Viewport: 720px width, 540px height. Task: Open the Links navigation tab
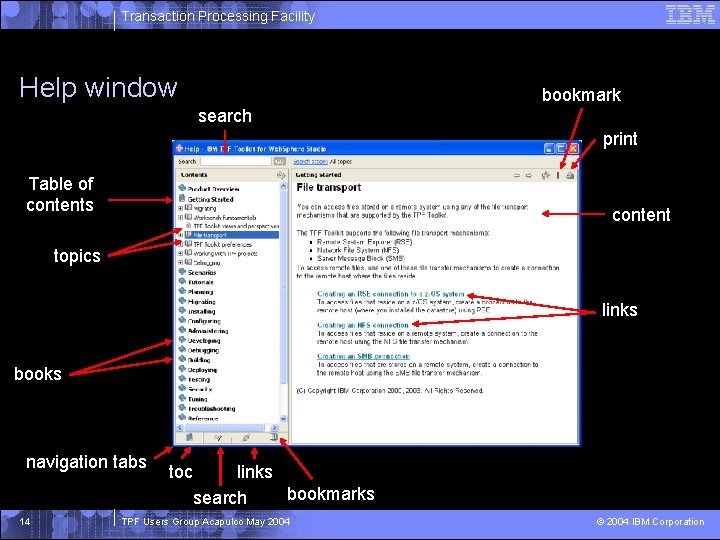[246, 438]
